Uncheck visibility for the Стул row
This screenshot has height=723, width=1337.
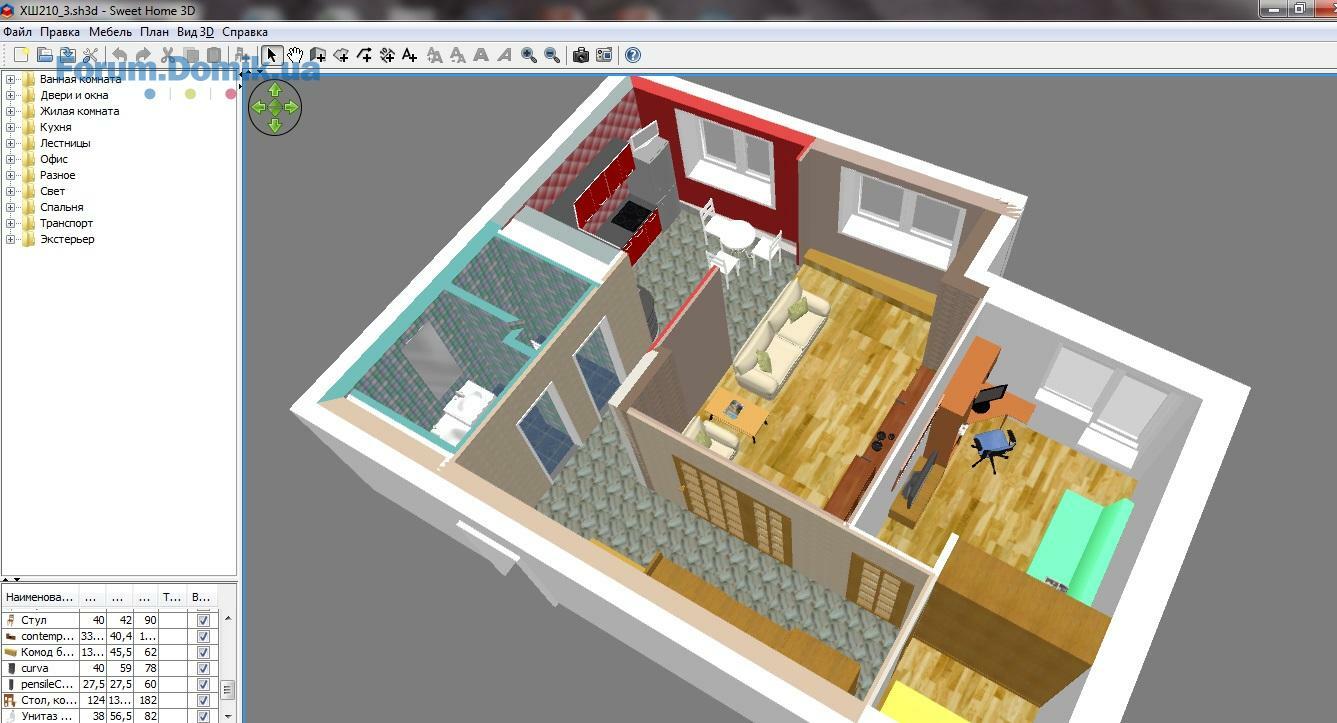pos(203,620)
